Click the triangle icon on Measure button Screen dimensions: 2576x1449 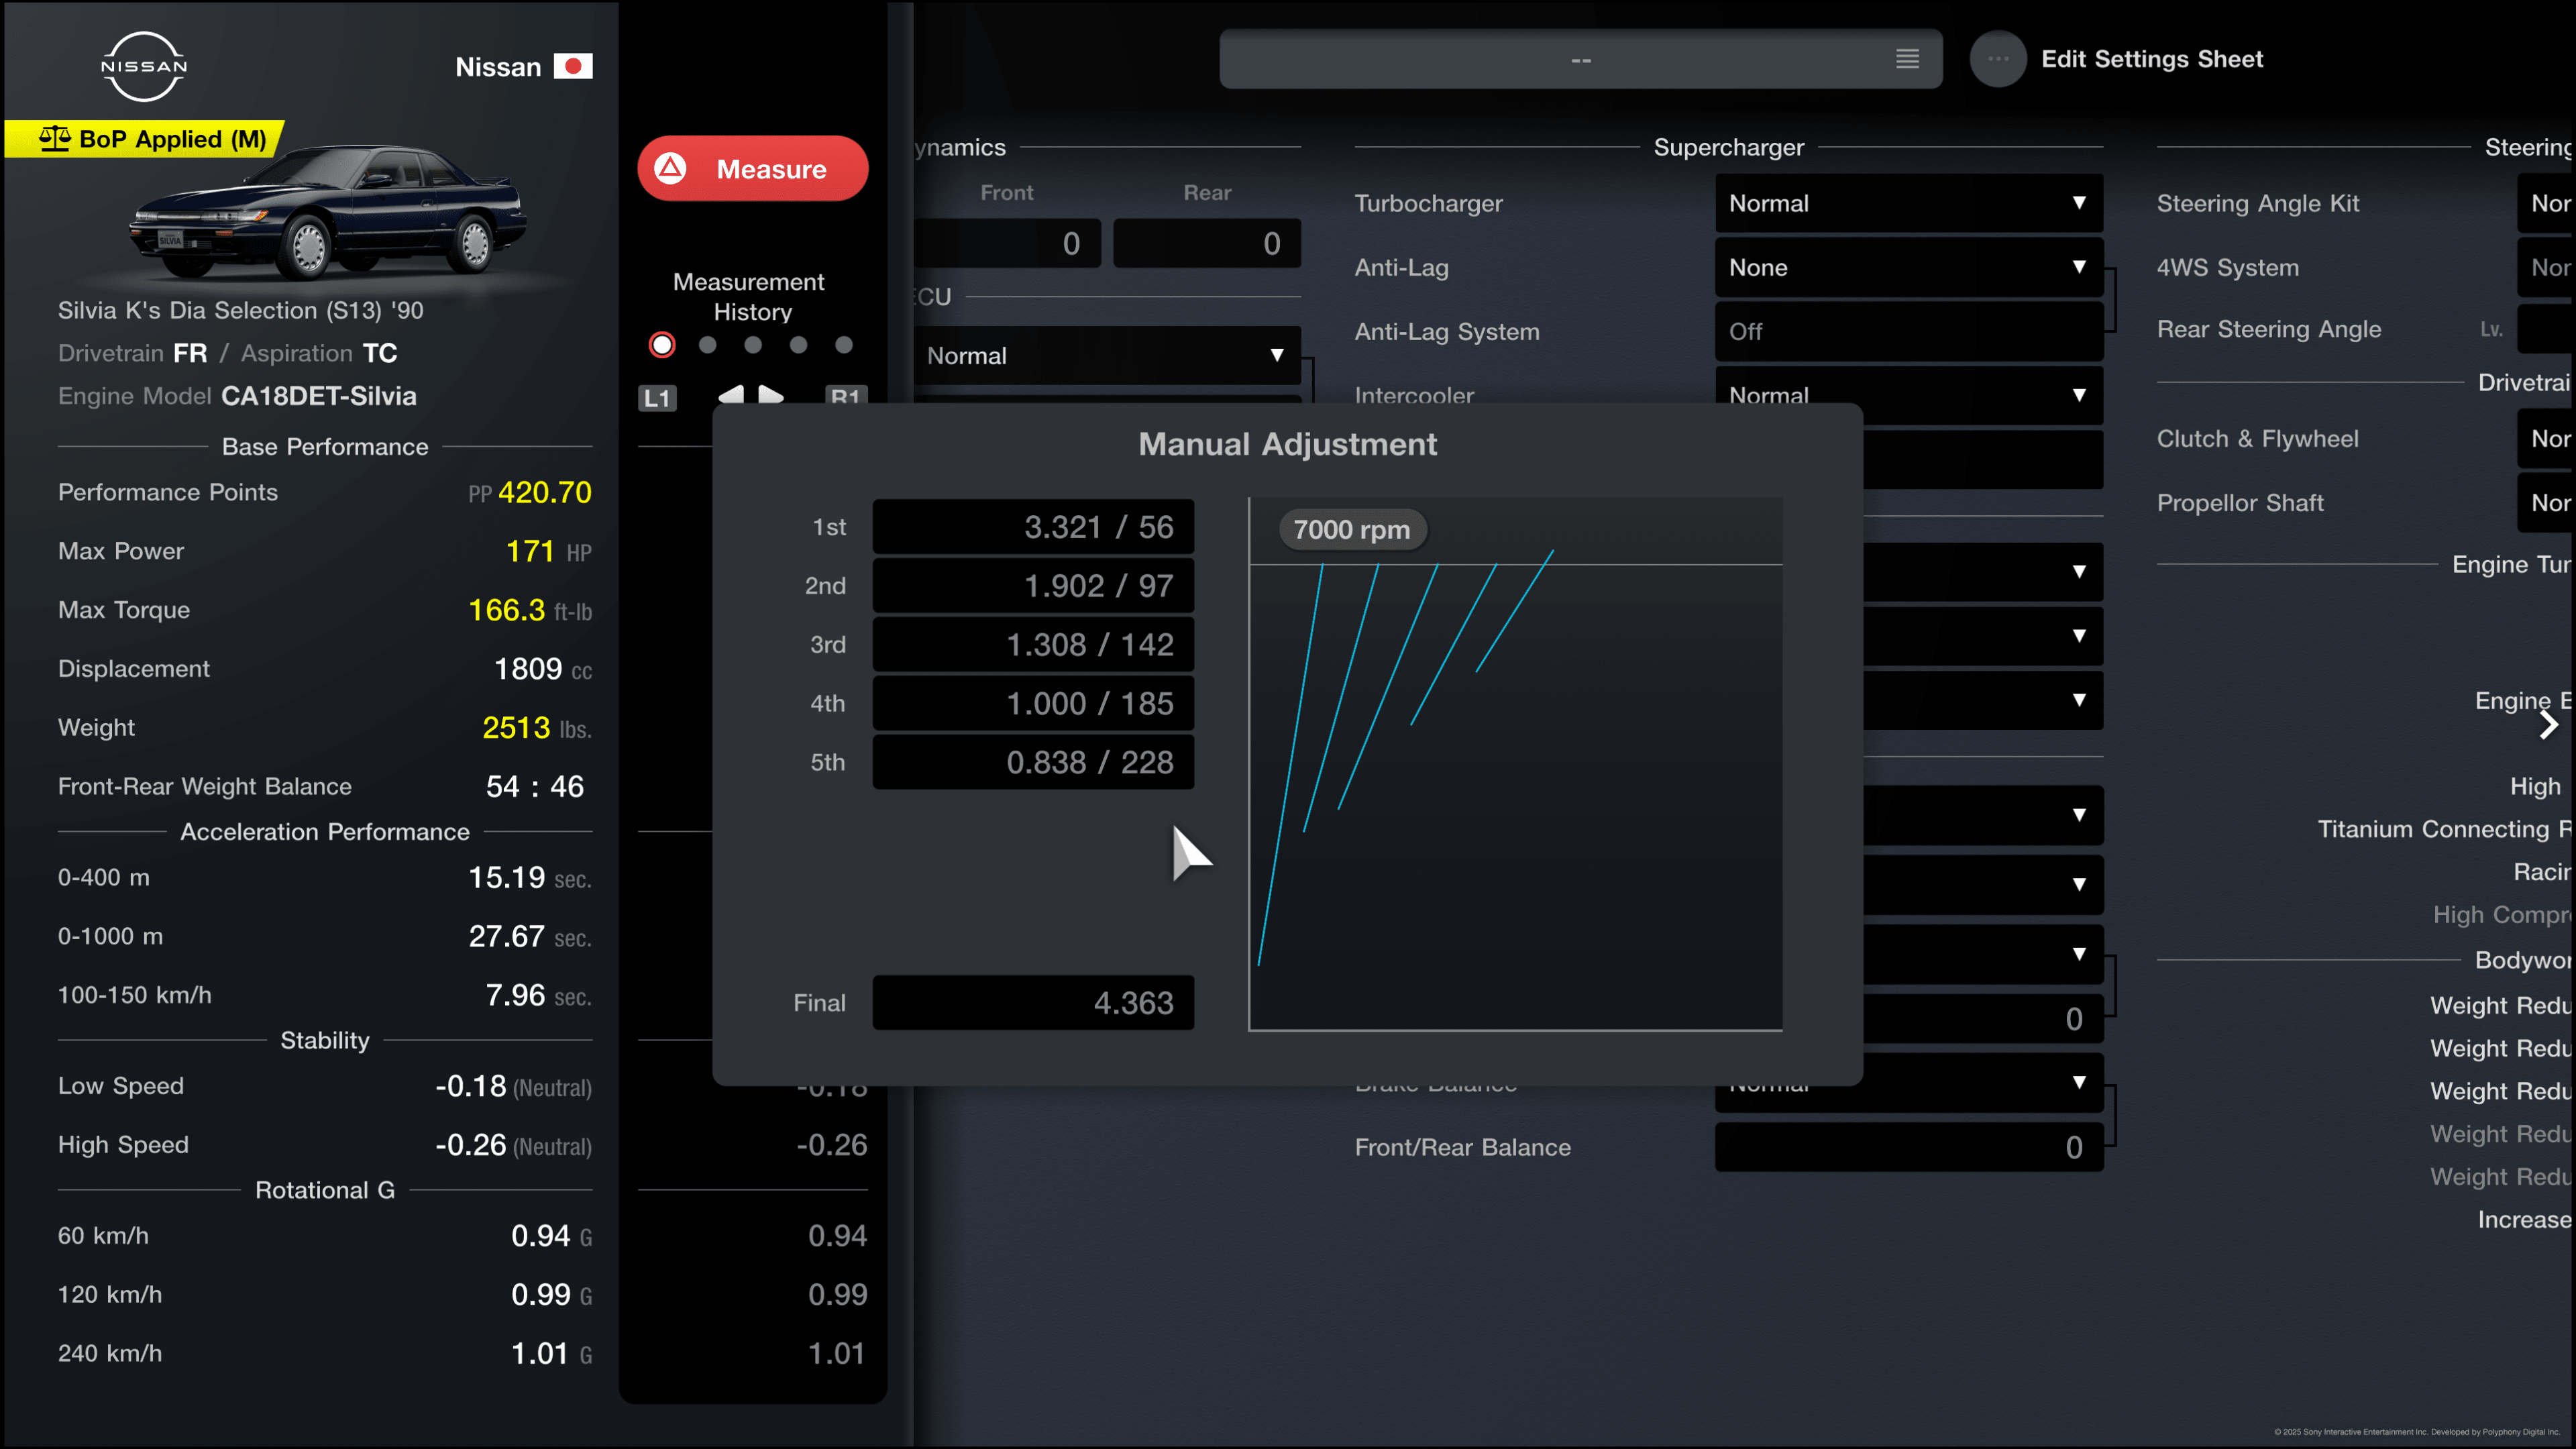click(671, 168)
